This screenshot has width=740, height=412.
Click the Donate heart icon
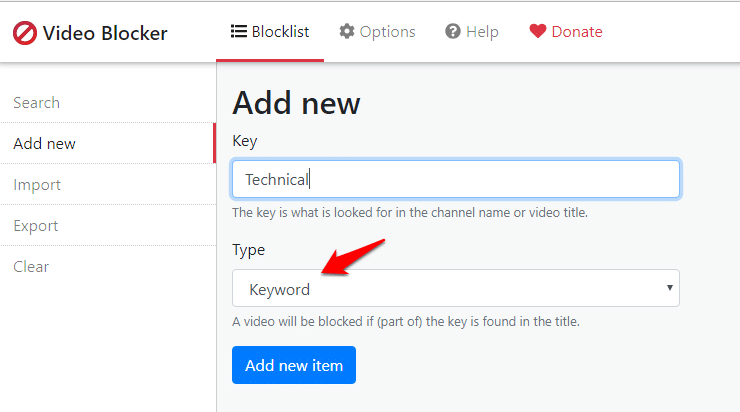point(538,32)
